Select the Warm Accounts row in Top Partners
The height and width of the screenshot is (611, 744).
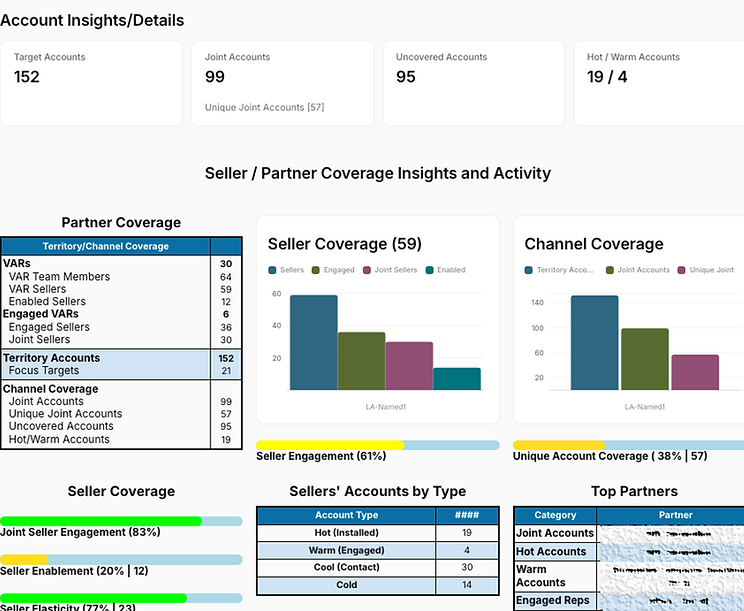[x=629, y=576]
